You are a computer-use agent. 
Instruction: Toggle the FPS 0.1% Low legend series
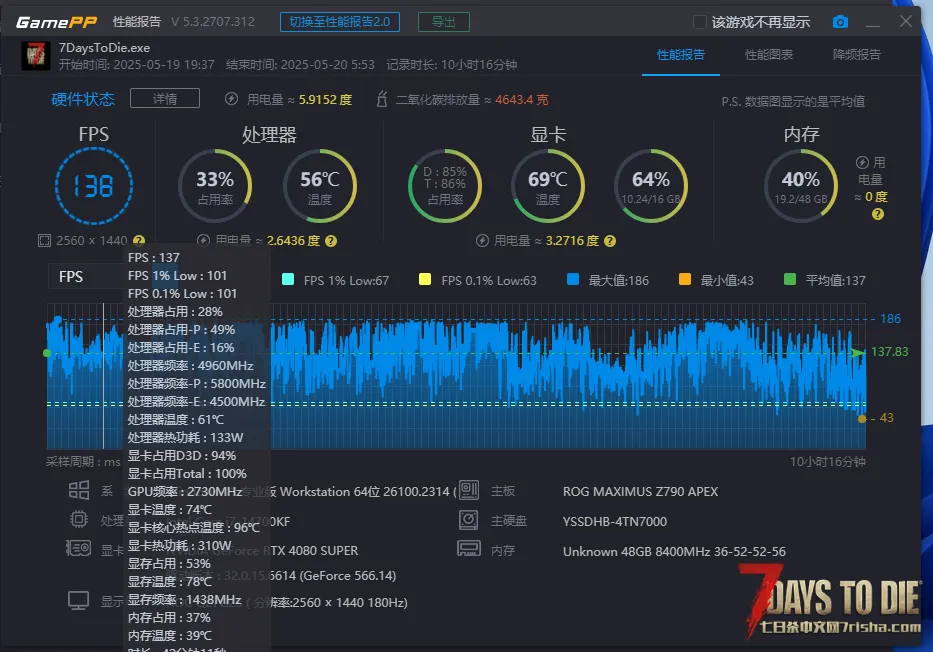pyautogui.click(x=425, y=280)
